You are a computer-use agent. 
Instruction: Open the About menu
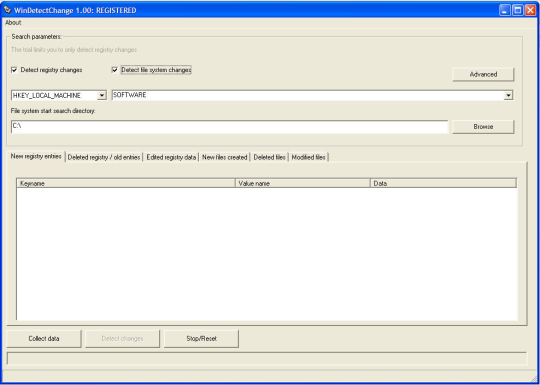13,23
